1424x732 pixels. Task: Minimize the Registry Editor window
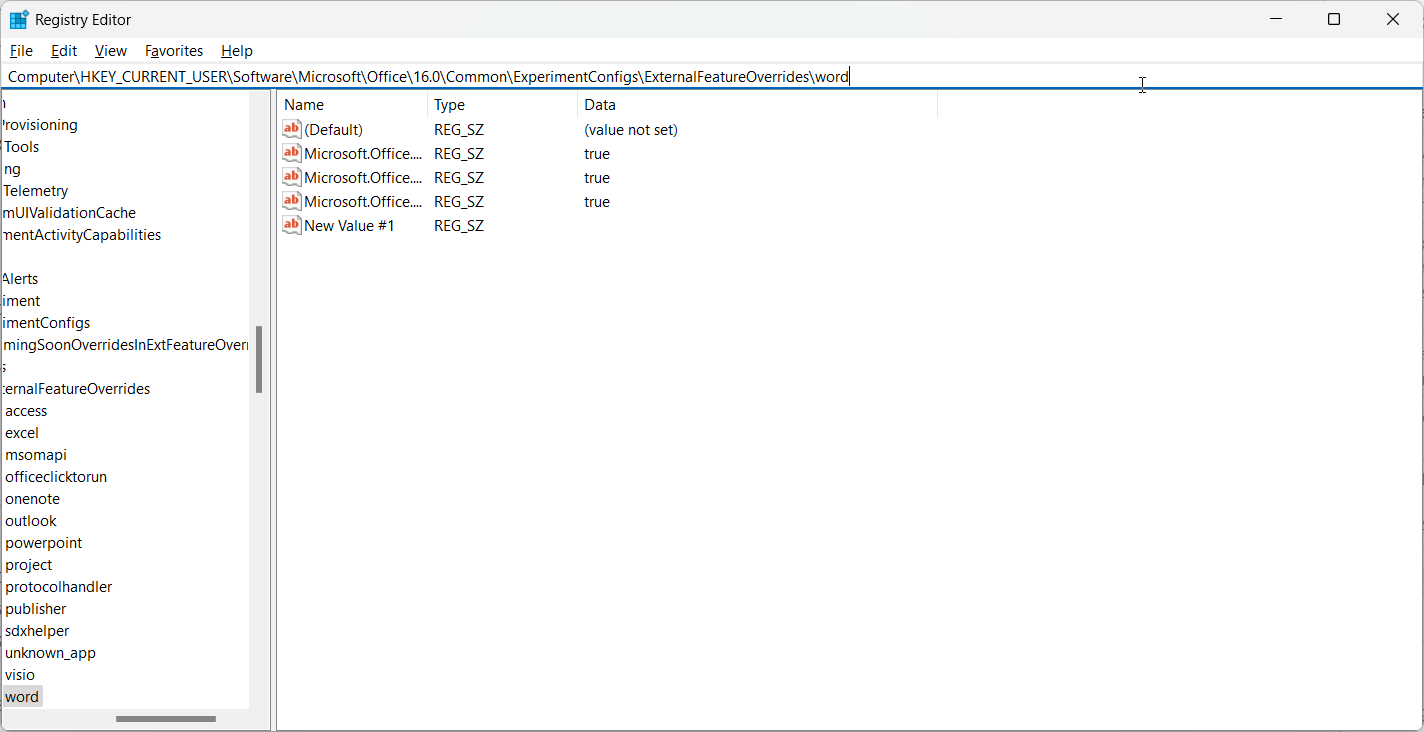(1276, 19)
